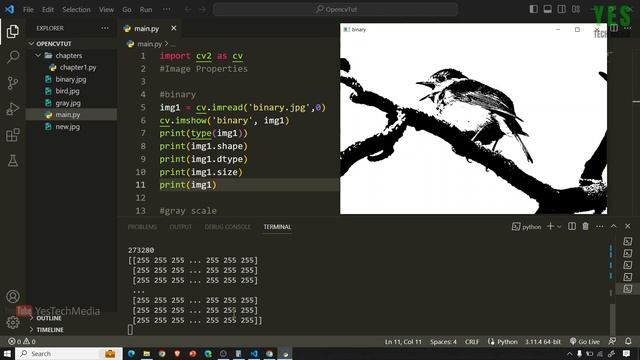Open binary.jpg in the explorer
The height and width of the screenshot is (360, 640).
coord(72,79)
